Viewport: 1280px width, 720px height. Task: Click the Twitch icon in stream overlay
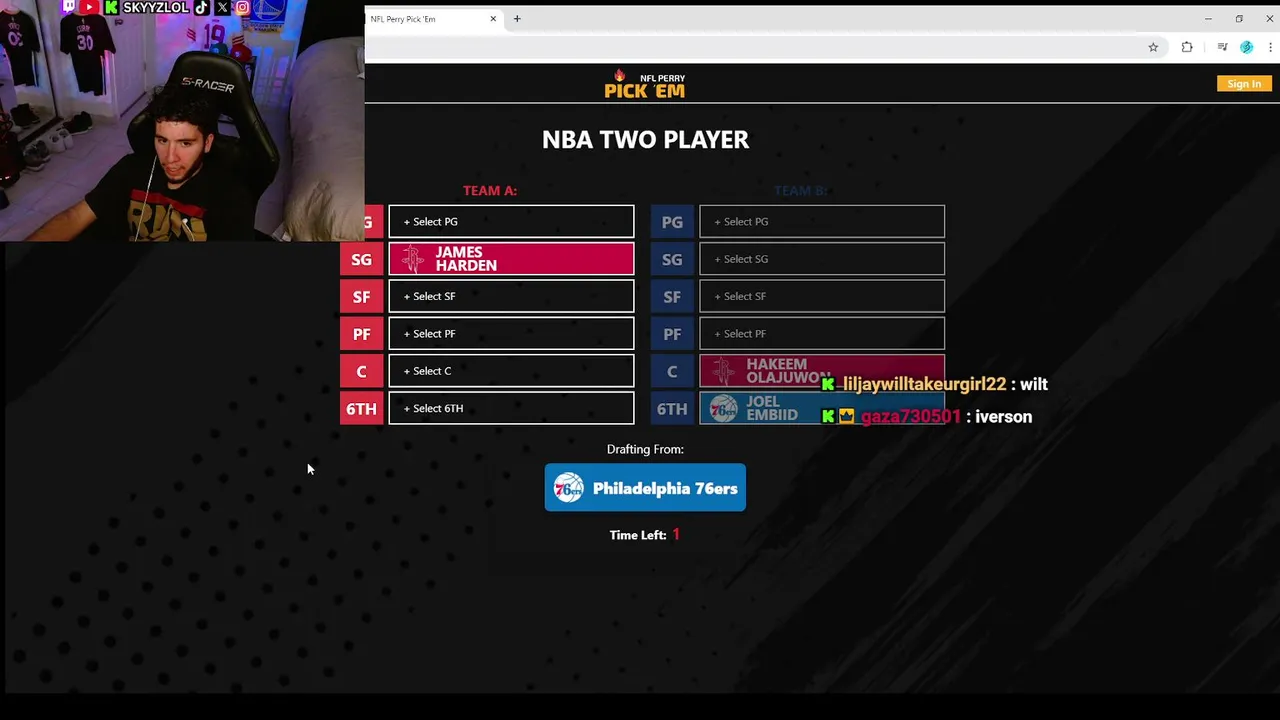pyautogui.click(x=69, y=7)
